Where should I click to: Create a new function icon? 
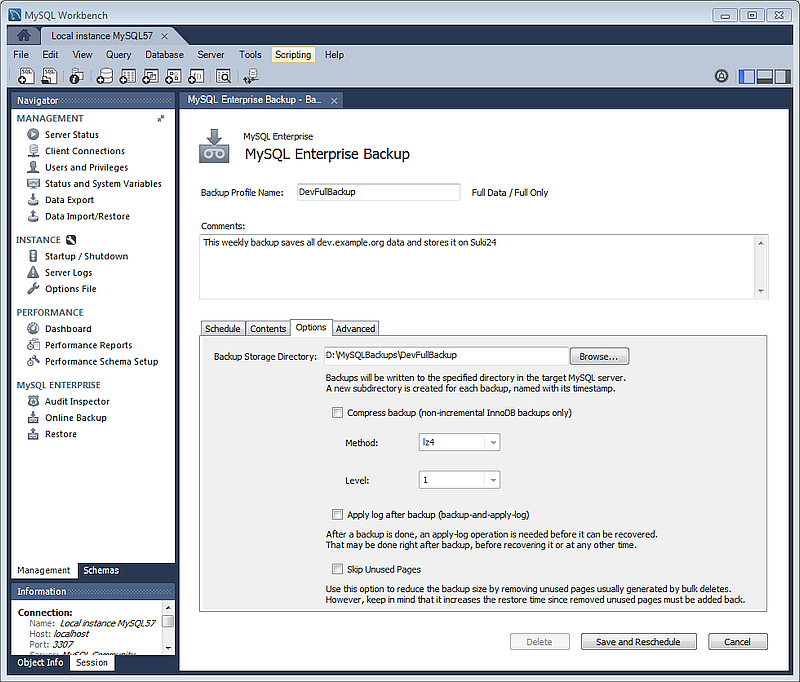(196, 76)
